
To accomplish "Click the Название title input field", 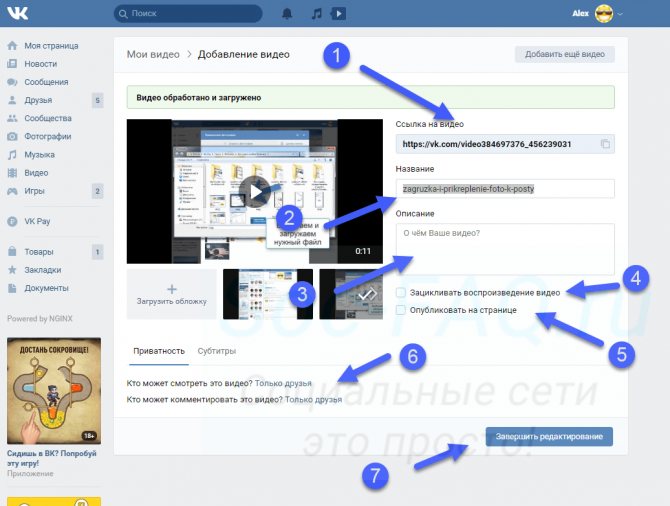I will click(x=505, y=188).
